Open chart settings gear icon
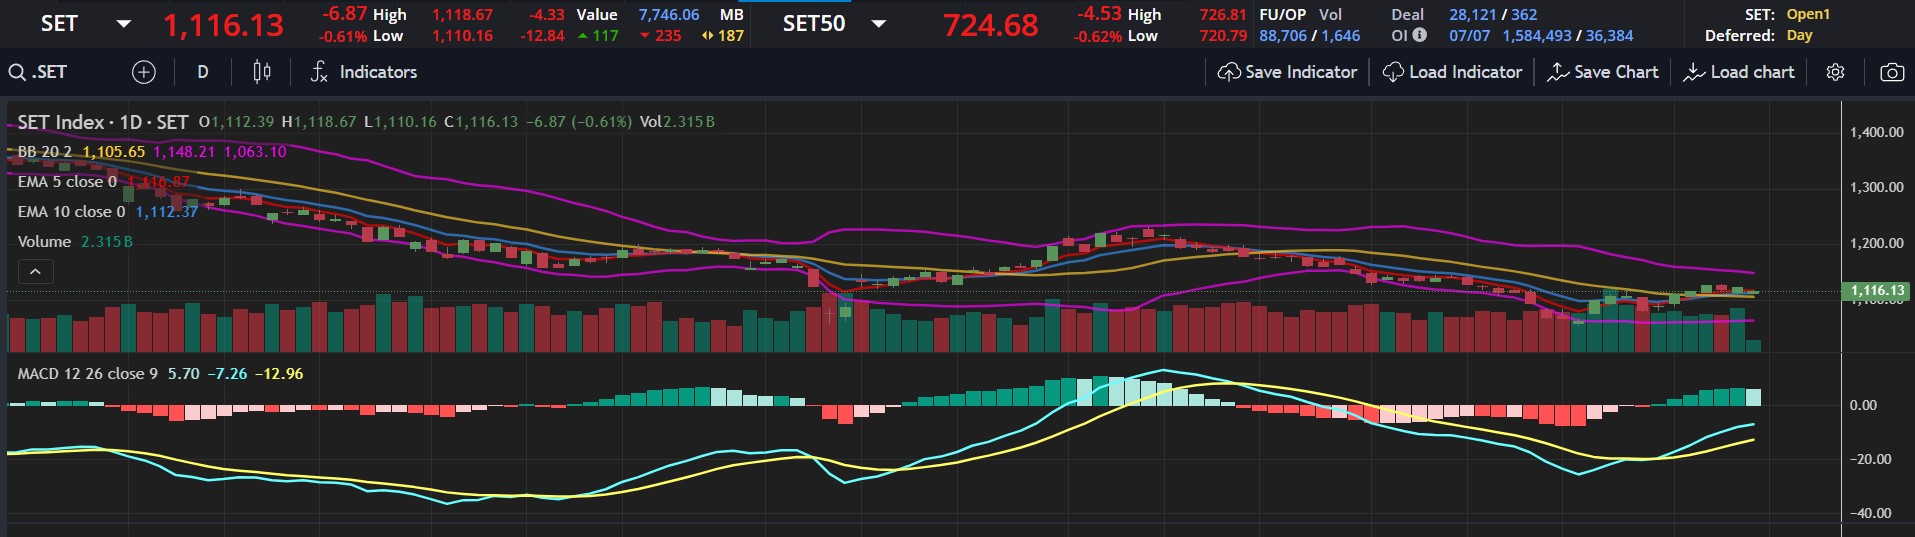 (x=1835, y=72)
